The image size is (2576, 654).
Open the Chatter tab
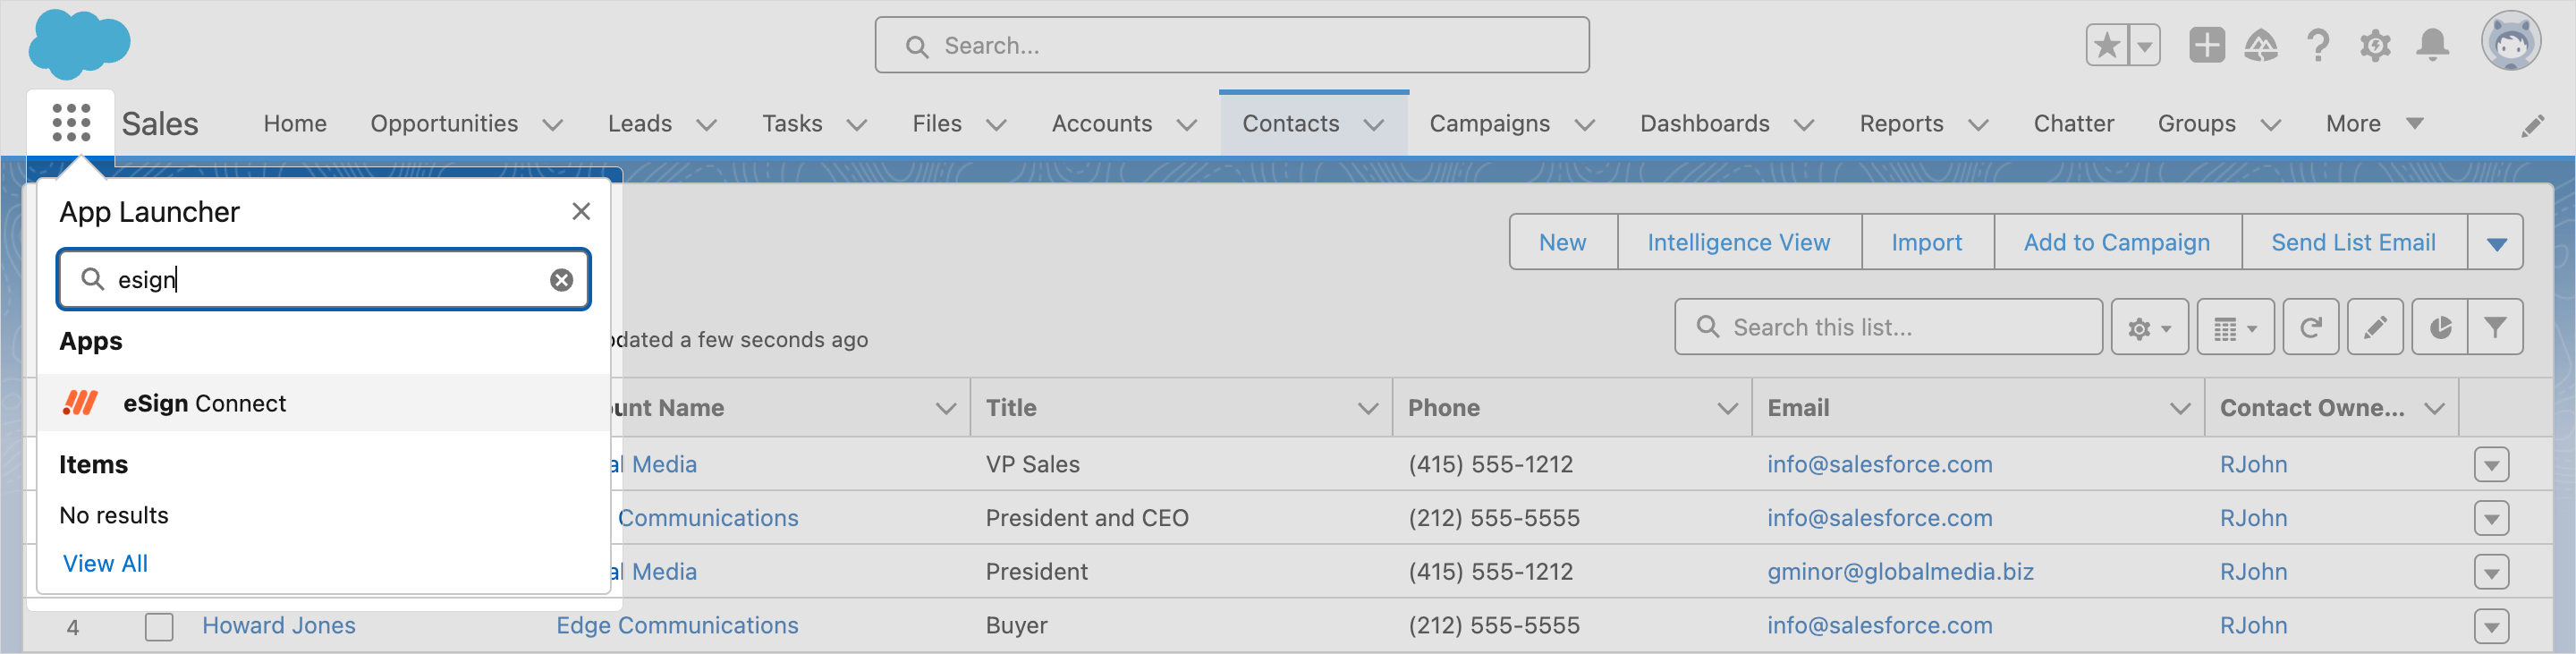2073,123
